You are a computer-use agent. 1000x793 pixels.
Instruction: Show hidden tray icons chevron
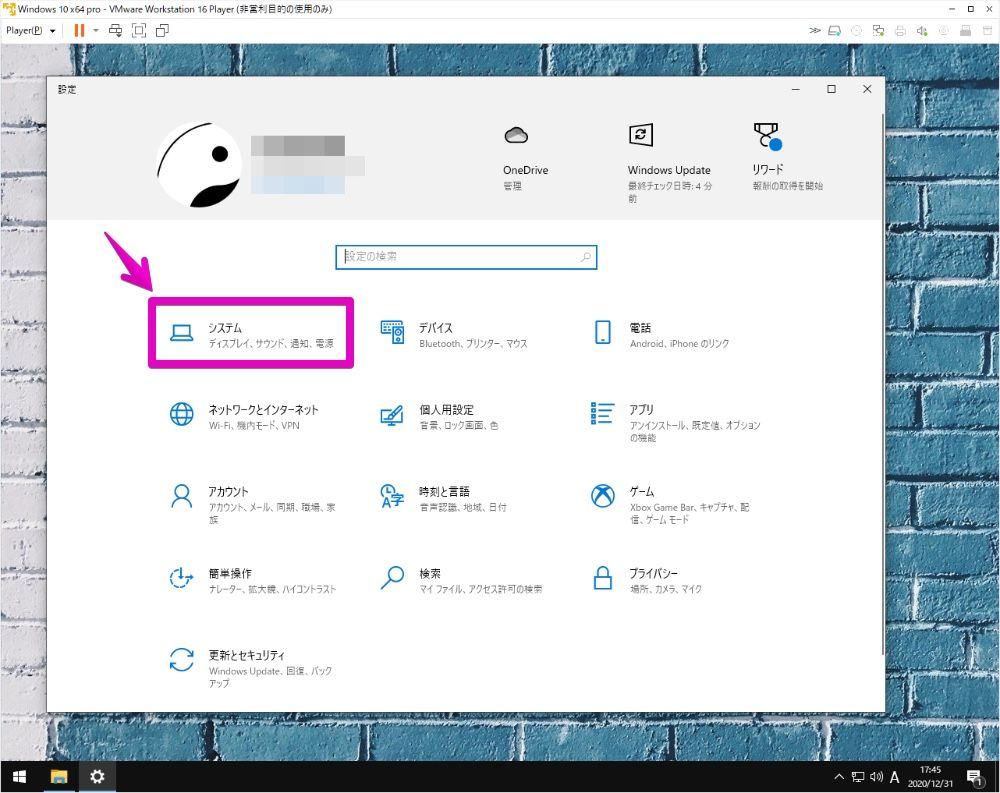coord(839,777)
